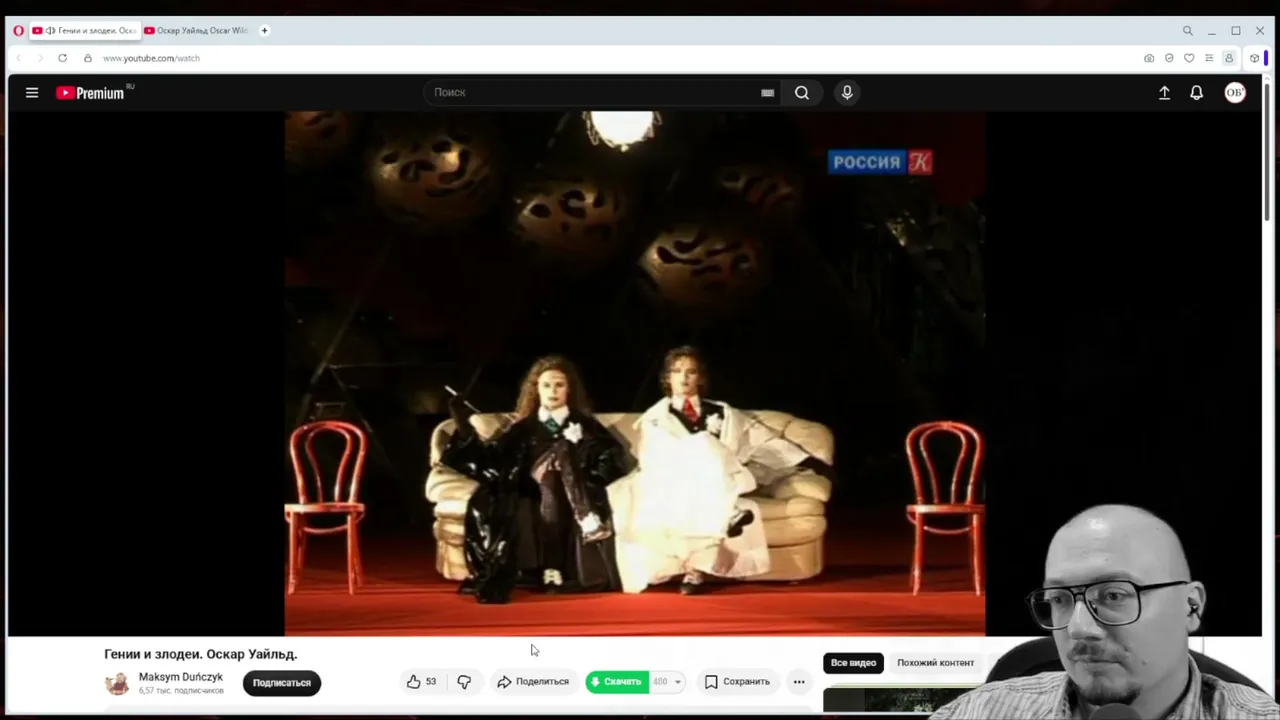Screen dimensions: 1280x720
Task: Open the YouTube guide hamburger menu
Action: 32,93
